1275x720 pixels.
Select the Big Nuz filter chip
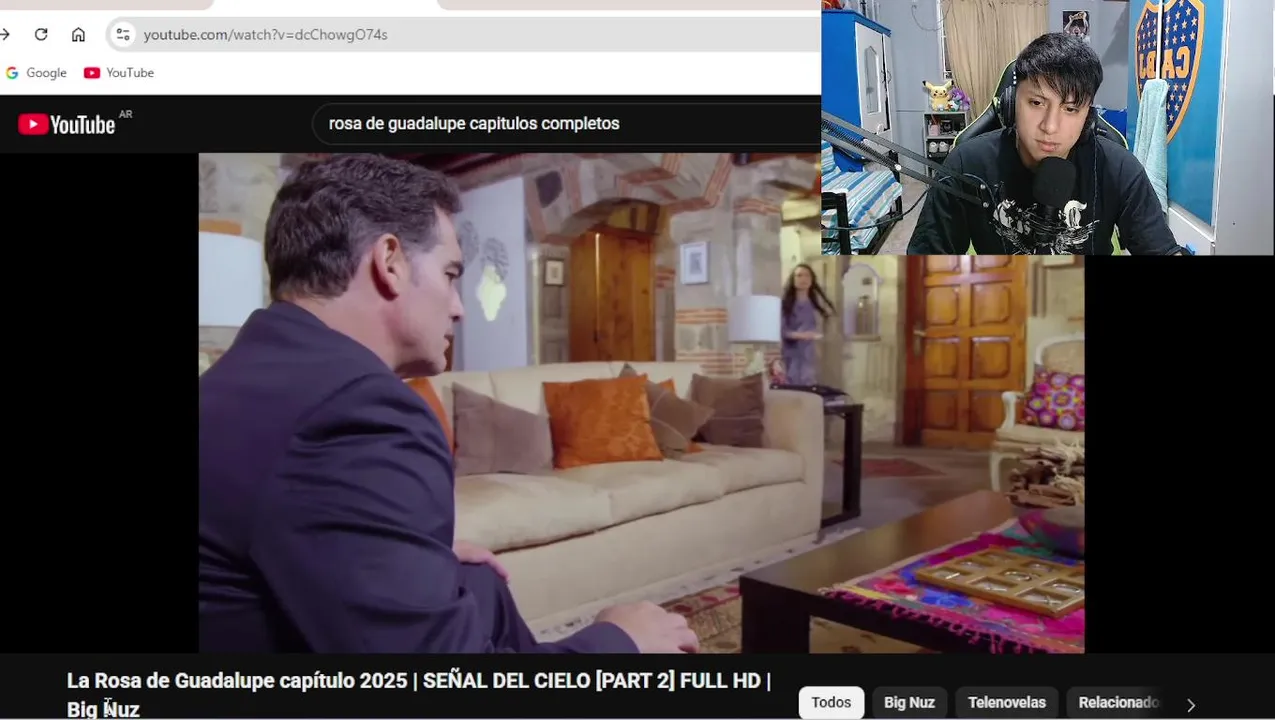909,702
